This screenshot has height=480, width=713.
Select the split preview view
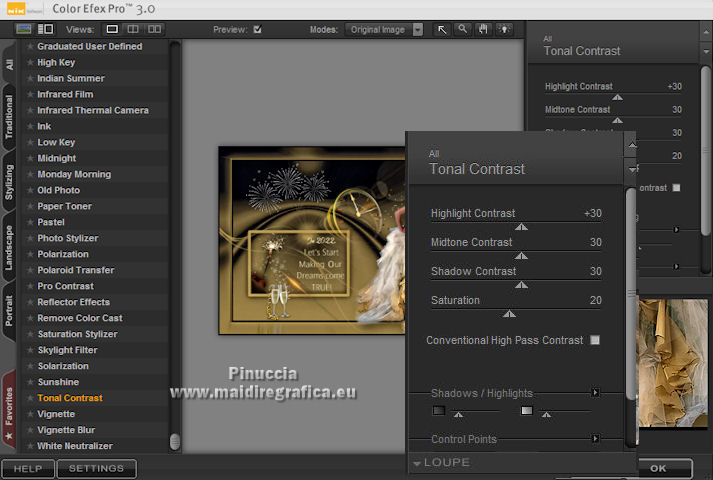coord(133,30)
